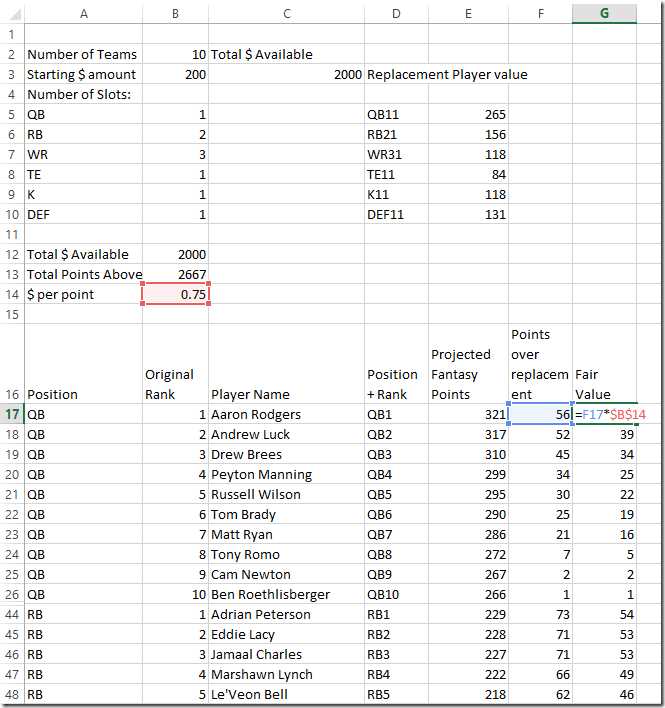This screenshot has height=708, width=665.
Task: Click Tom Brady name cell
Action: tap(287, 514)
